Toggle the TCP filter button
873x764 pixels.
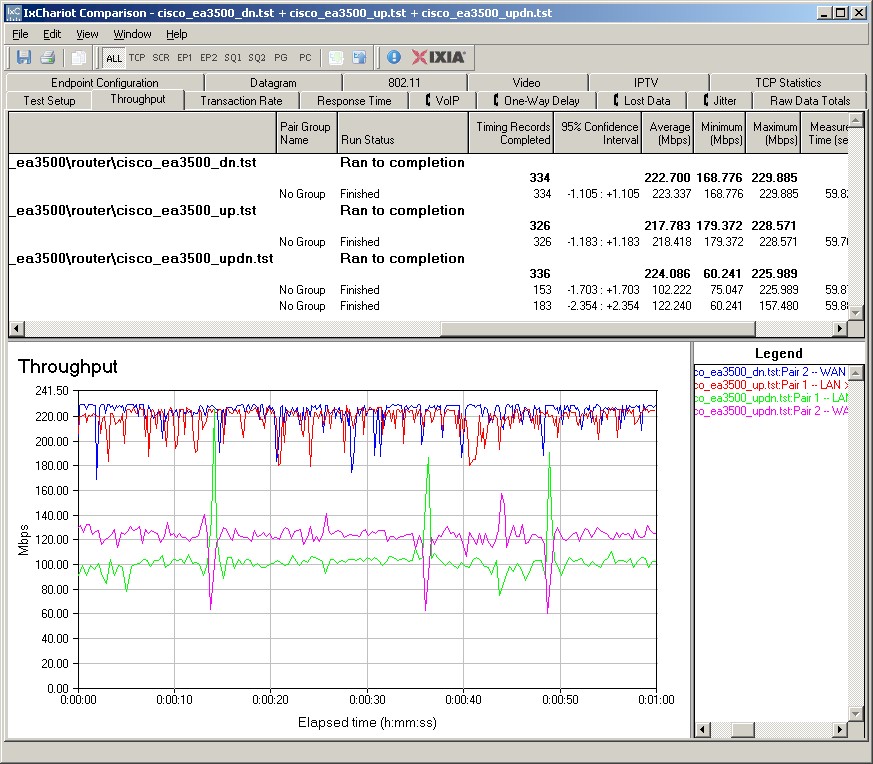[x=137, y=57]
